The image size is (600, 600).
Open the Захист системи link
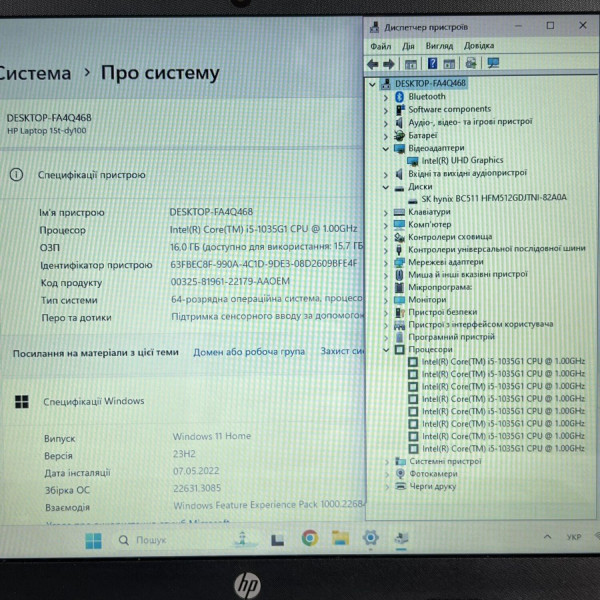(342, 351)
